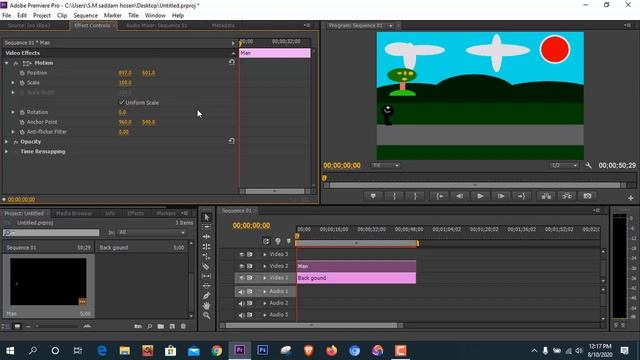Image resolution: width=640 pixels, height=360 pixels.
Task: Open the Title menu
Action: [x=133, y=16]
